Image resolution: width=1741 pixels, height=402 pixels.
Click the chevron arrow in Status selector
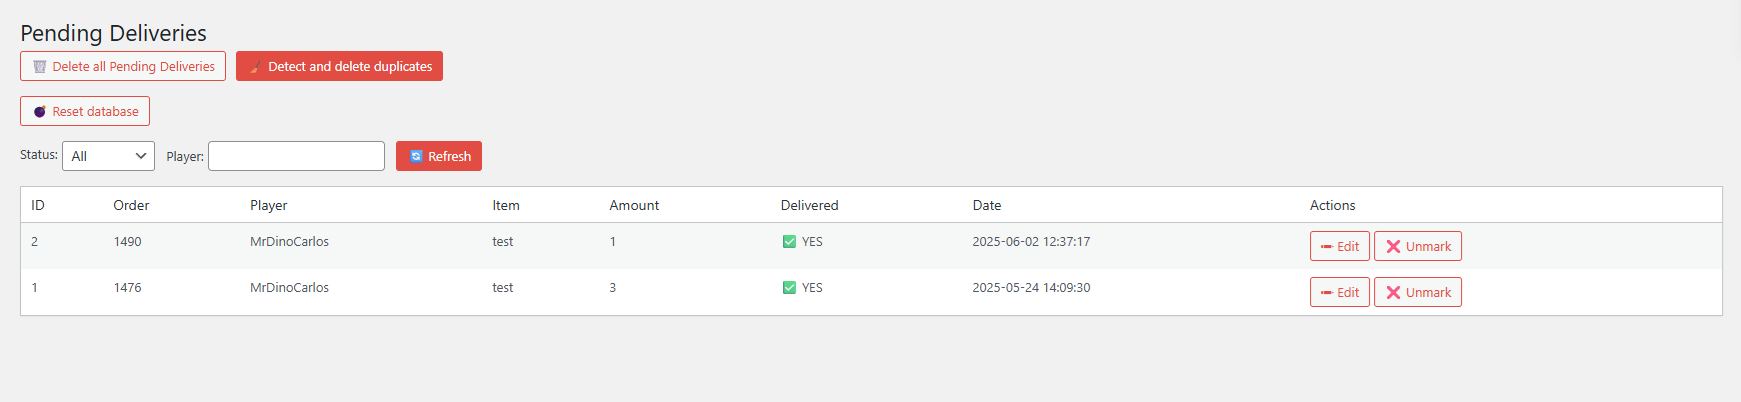pyautogui.click(x=141, y=156)
